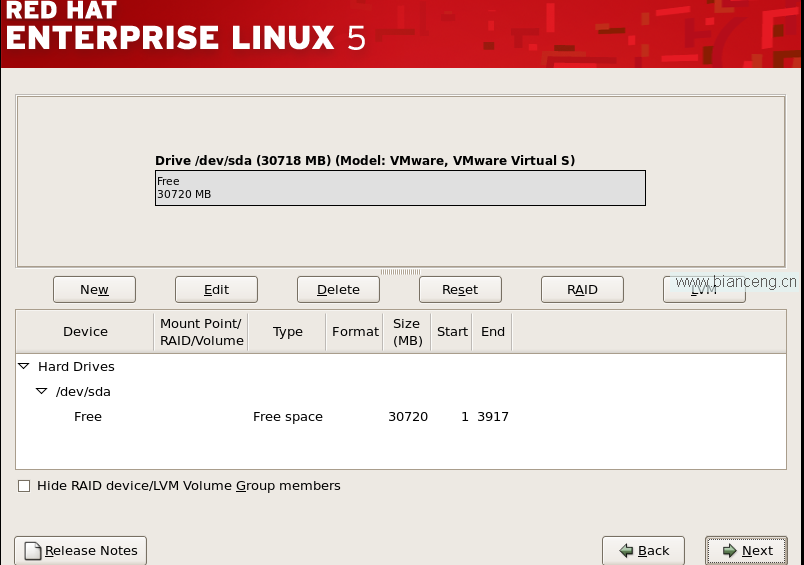The height and width of the screenshot is (565, 804).
Task: Click the green arrow icon on Back
Action: (626, 551)
